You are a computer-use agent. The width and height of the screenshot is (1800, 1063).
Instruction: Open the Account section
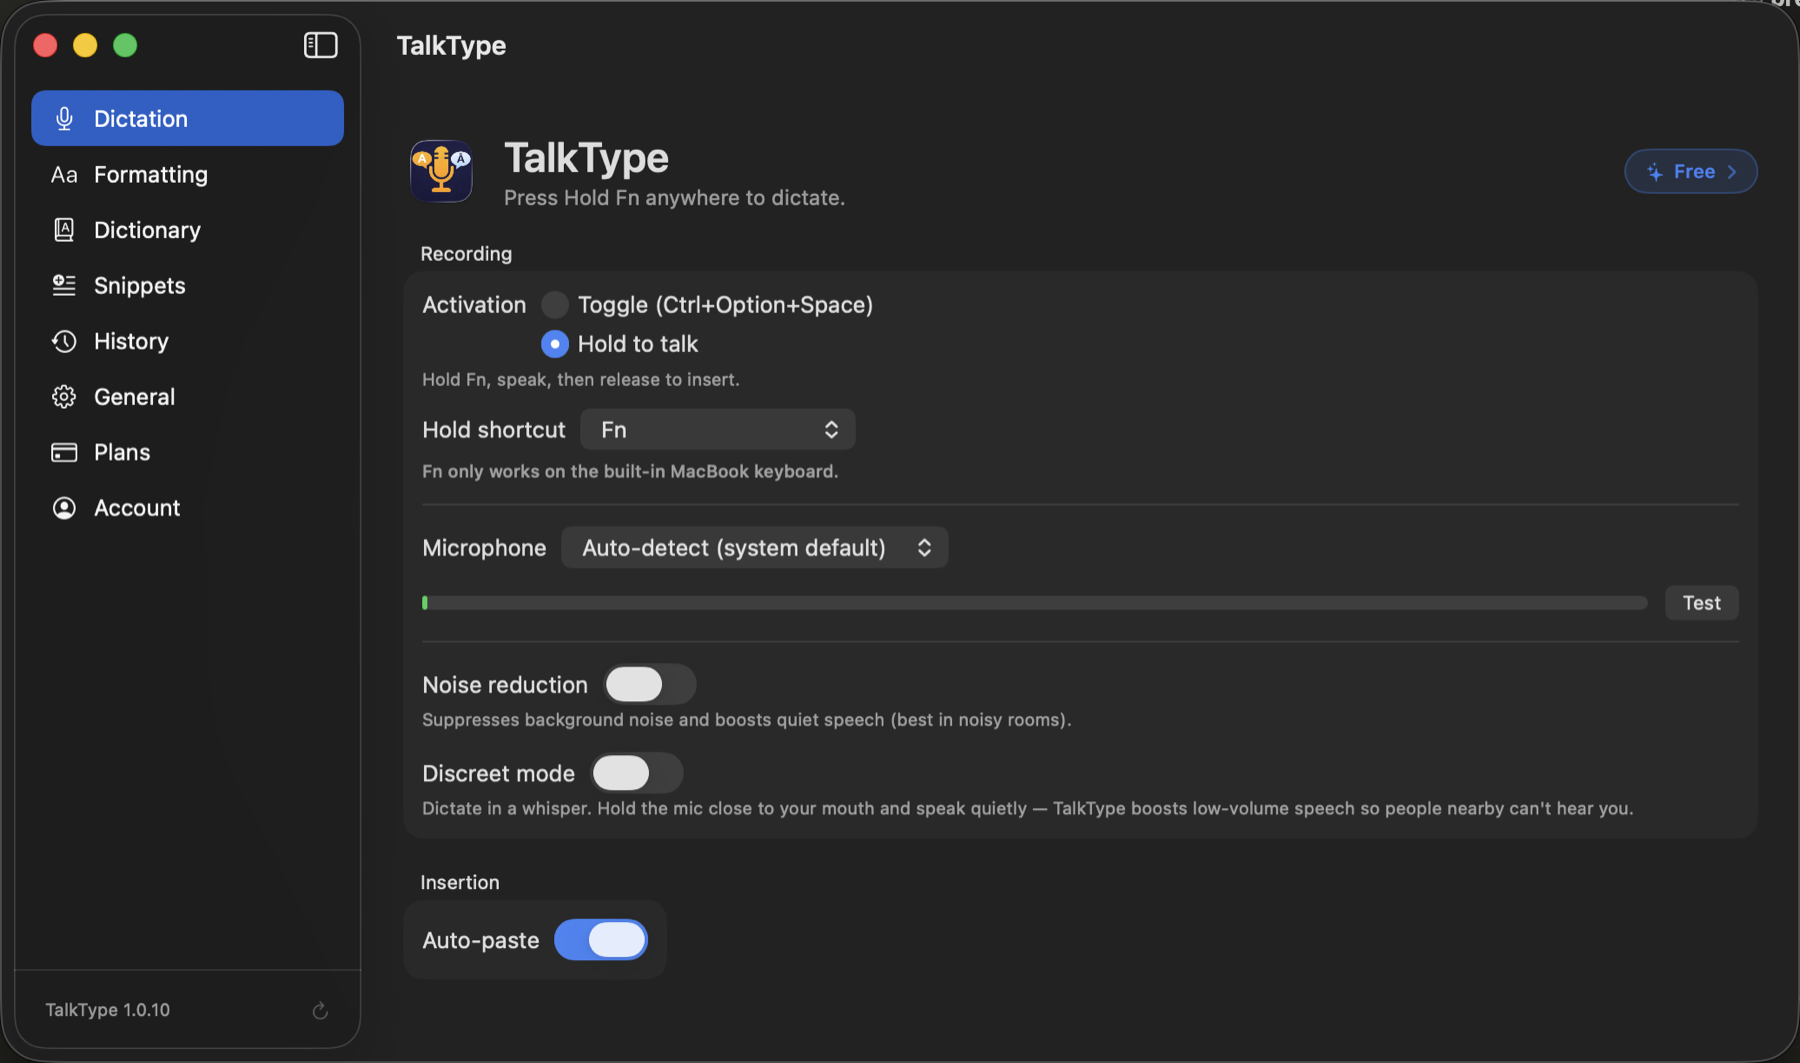coord(187,508)
